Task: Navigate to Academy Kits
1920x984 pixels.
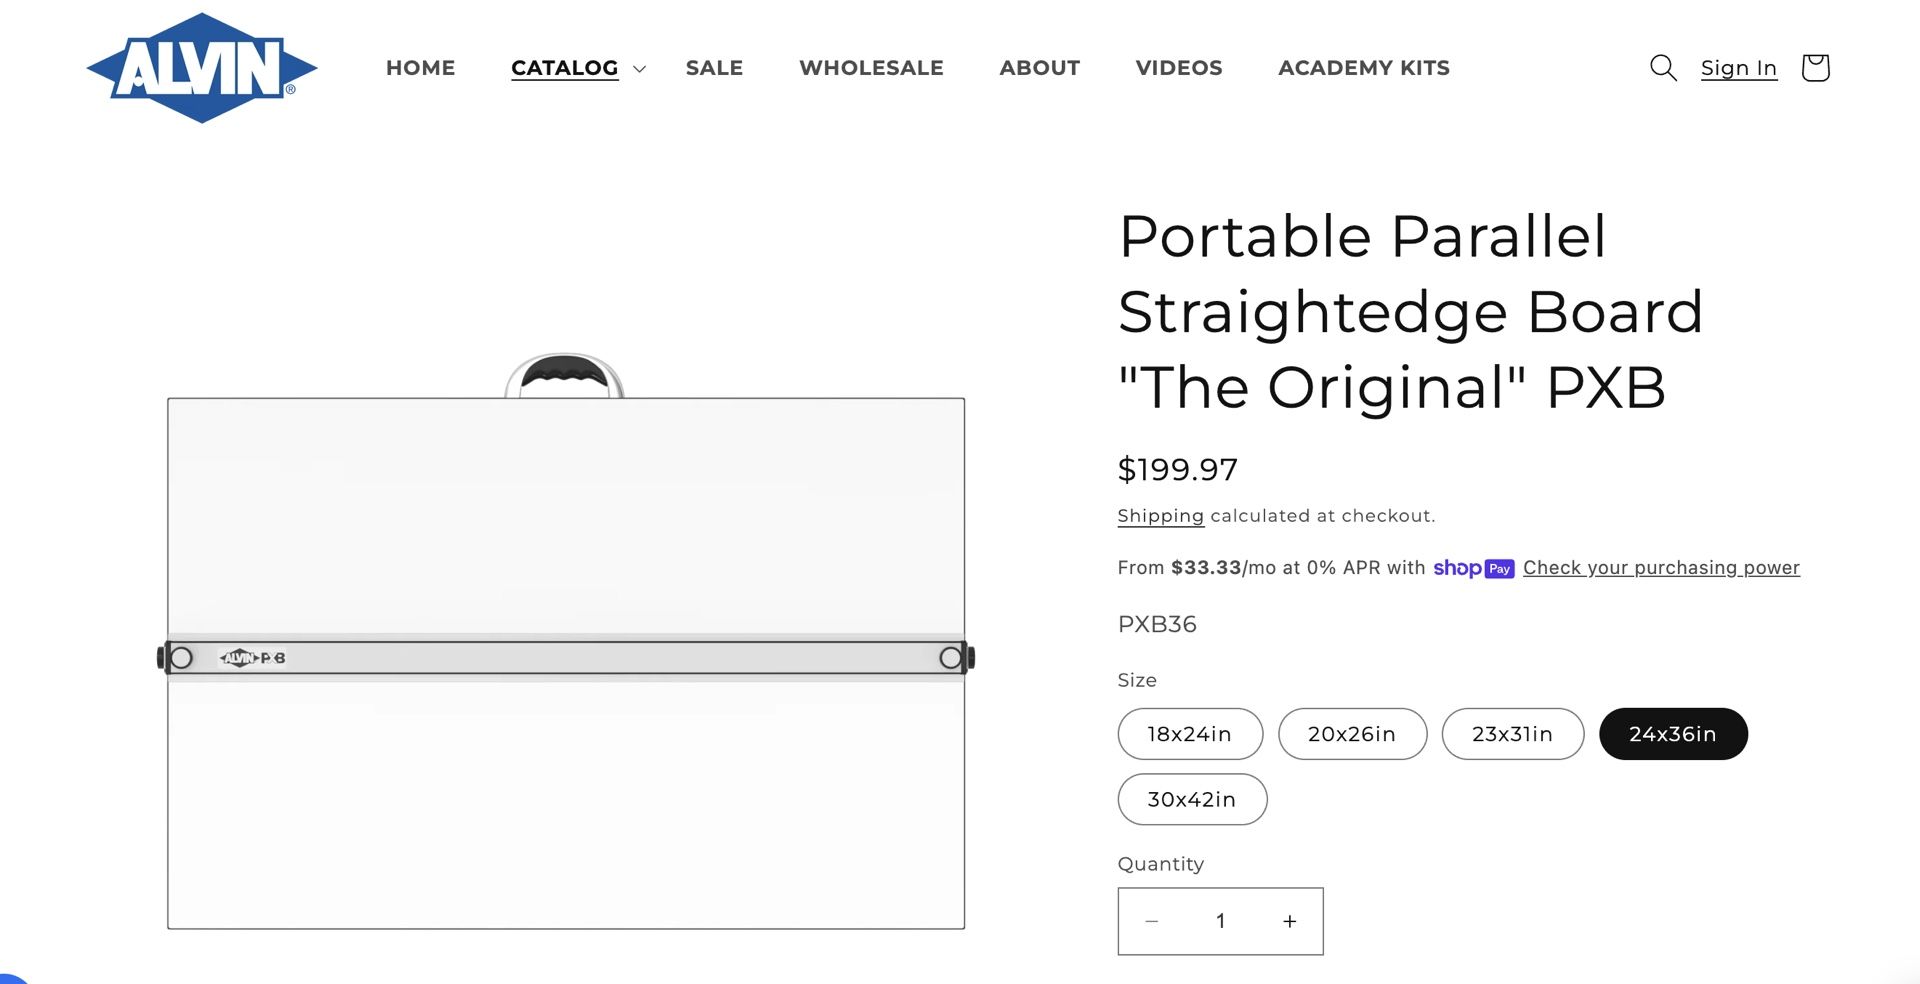Action: [1363, 68]
